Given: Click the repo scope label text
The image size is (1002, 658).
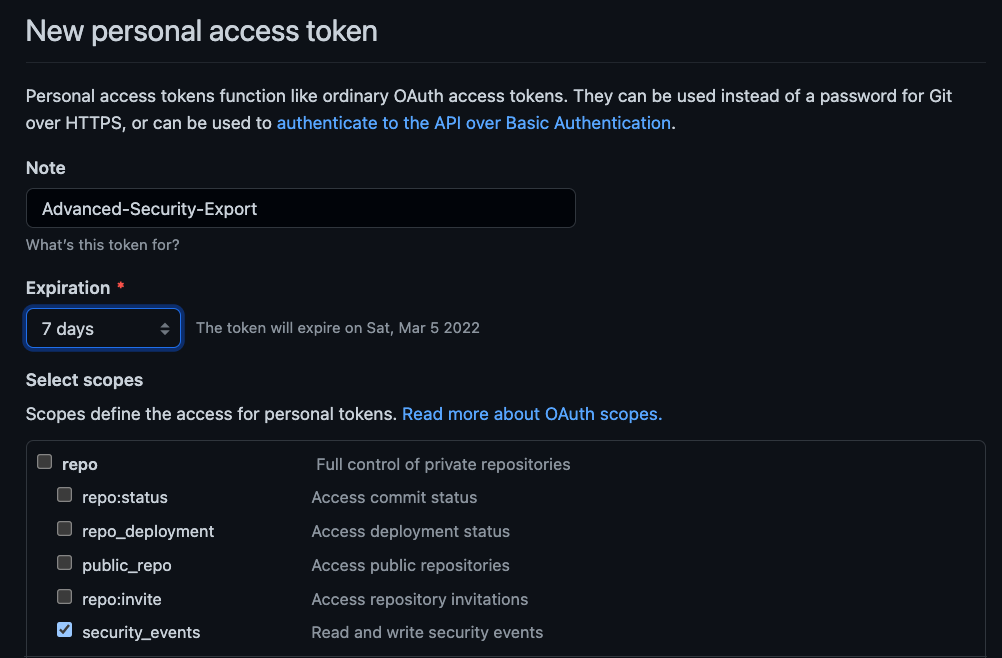Looking at the screenshot, I should coord(80,463).
